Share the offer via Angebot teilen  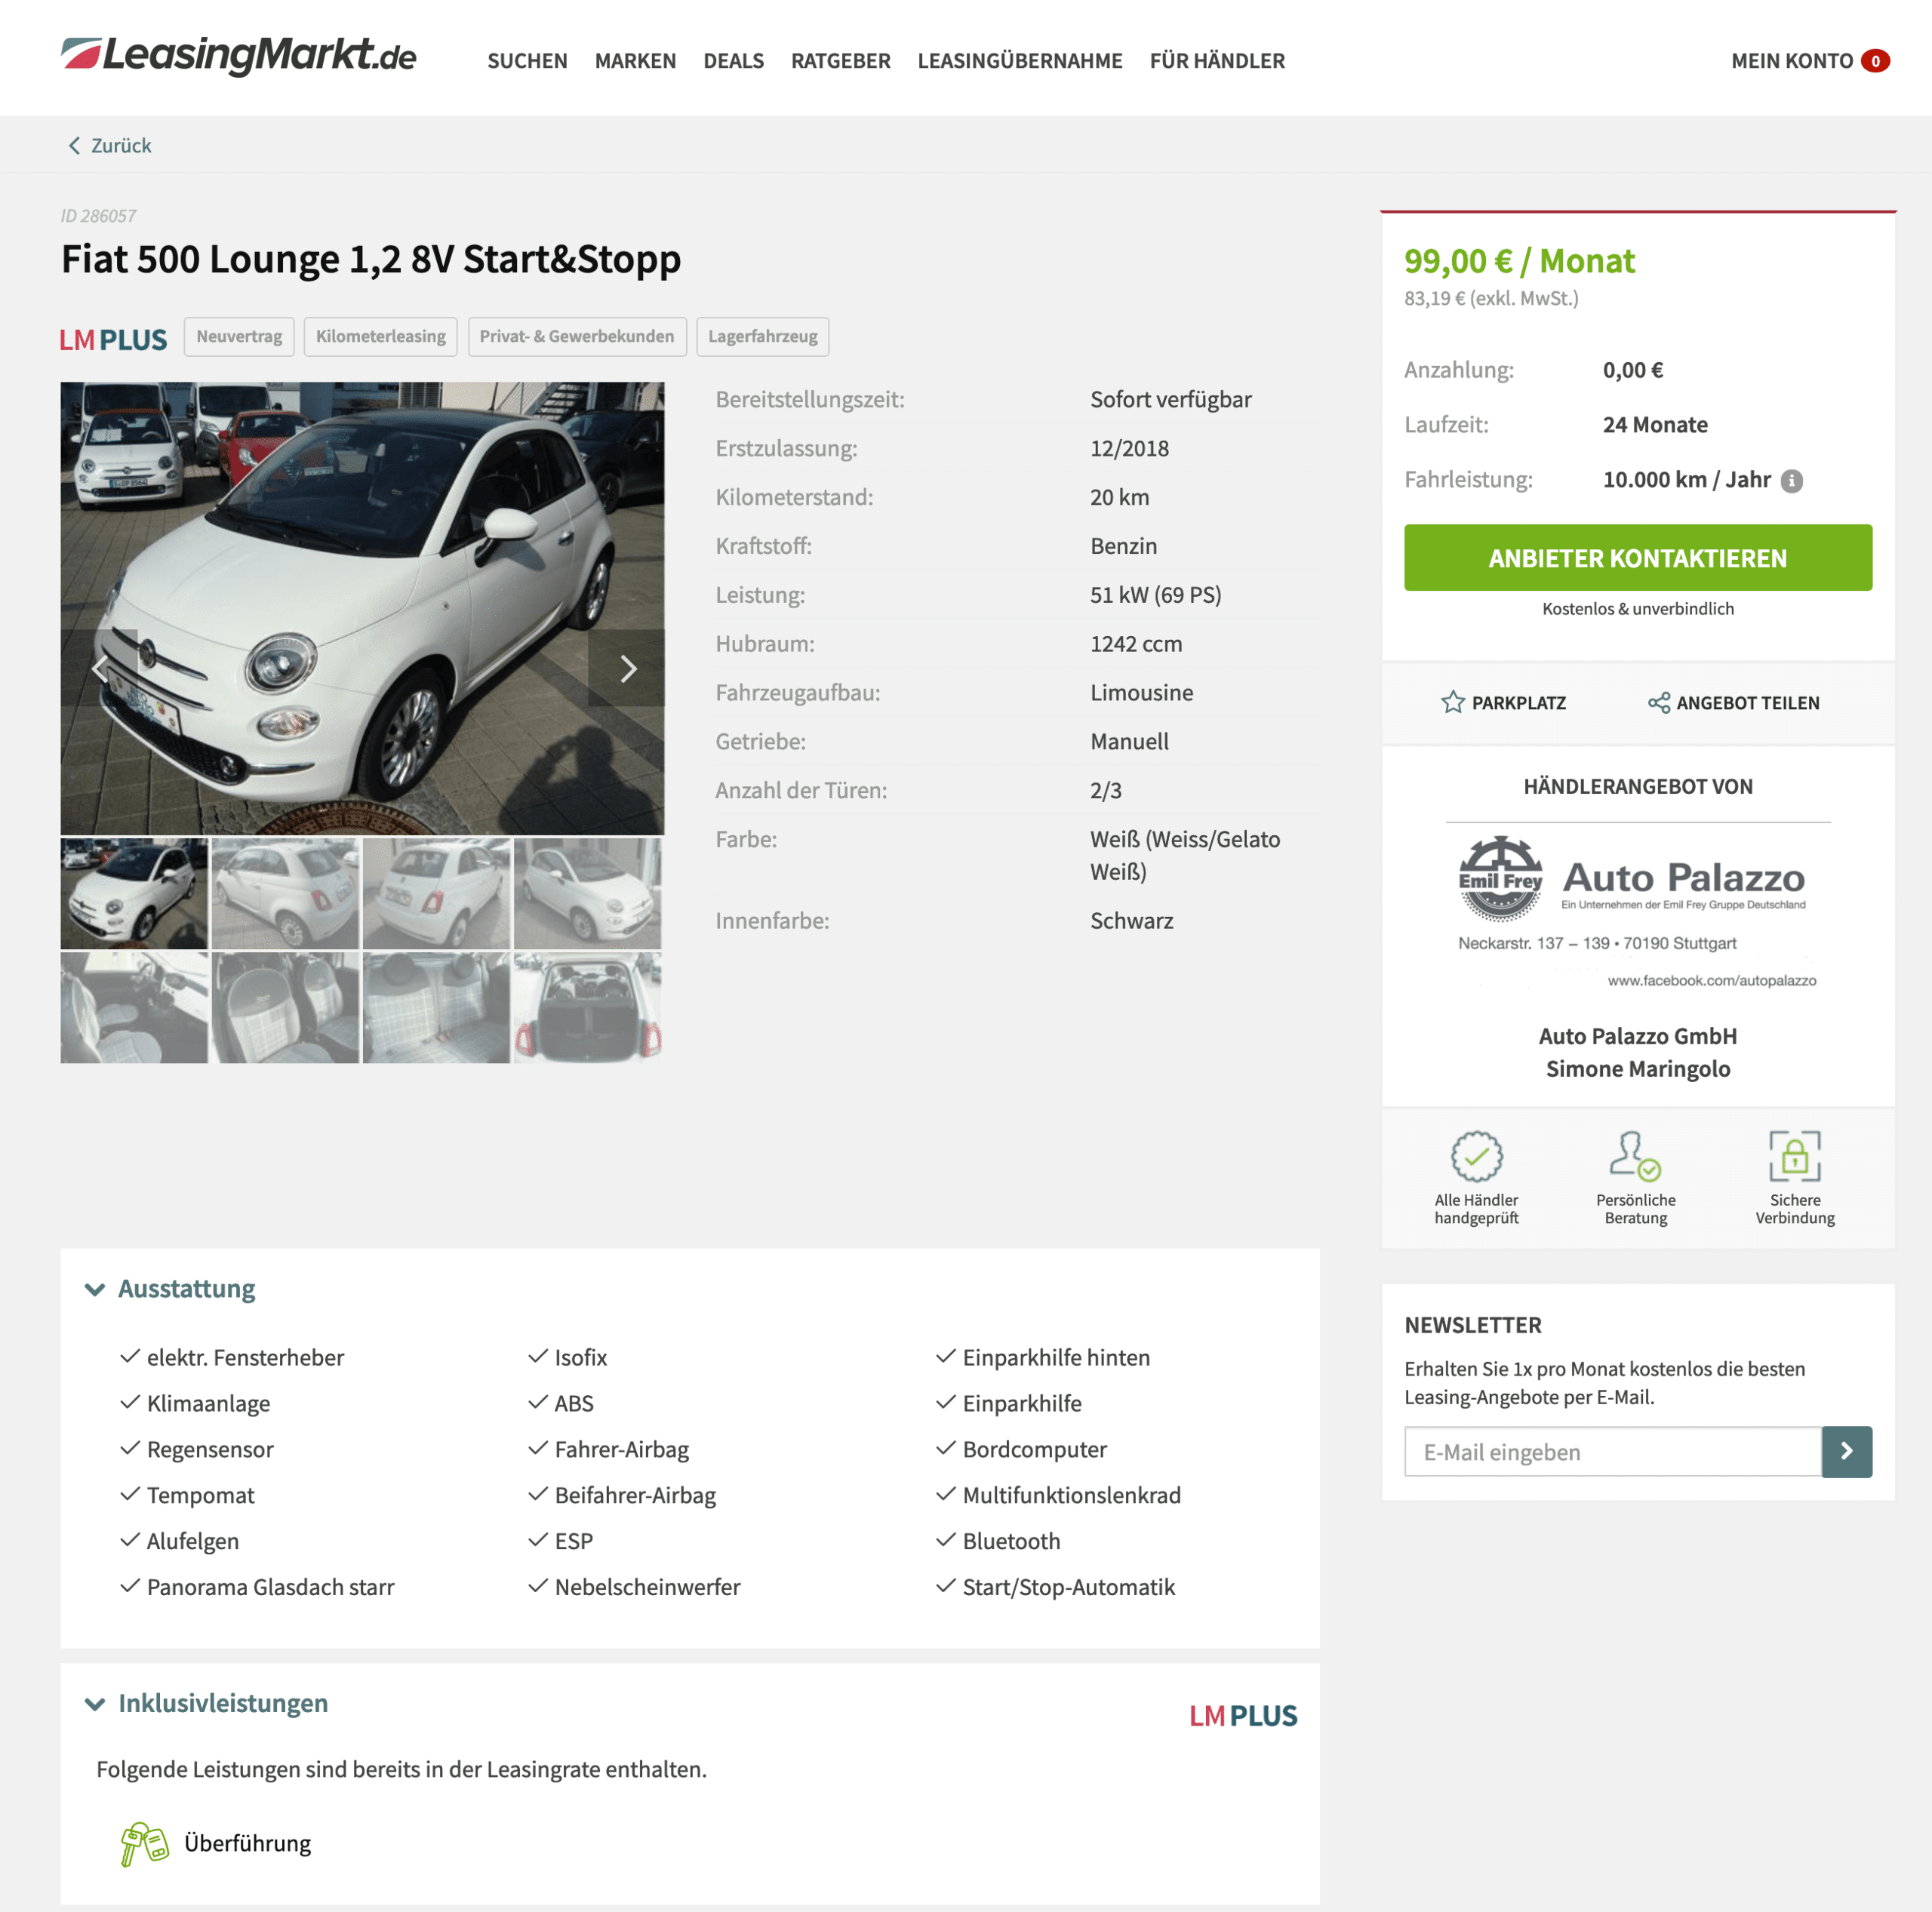pos(1733,703)
